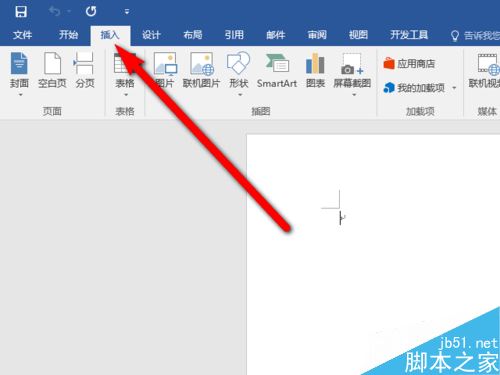Insert a 图表 chart

tap(315, 70)
